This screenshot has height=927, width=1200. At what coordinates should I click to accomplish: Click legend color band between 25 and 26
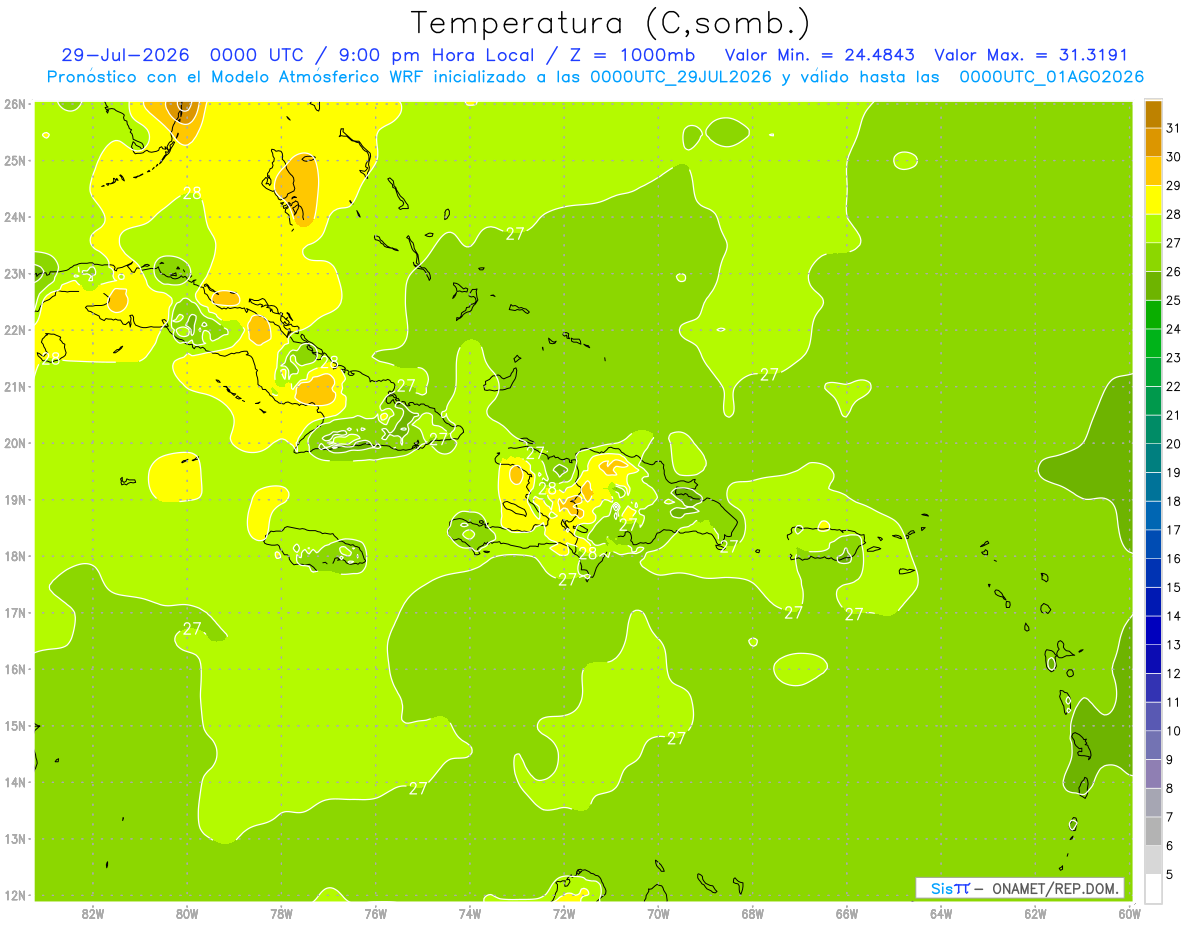(1153, 286)
